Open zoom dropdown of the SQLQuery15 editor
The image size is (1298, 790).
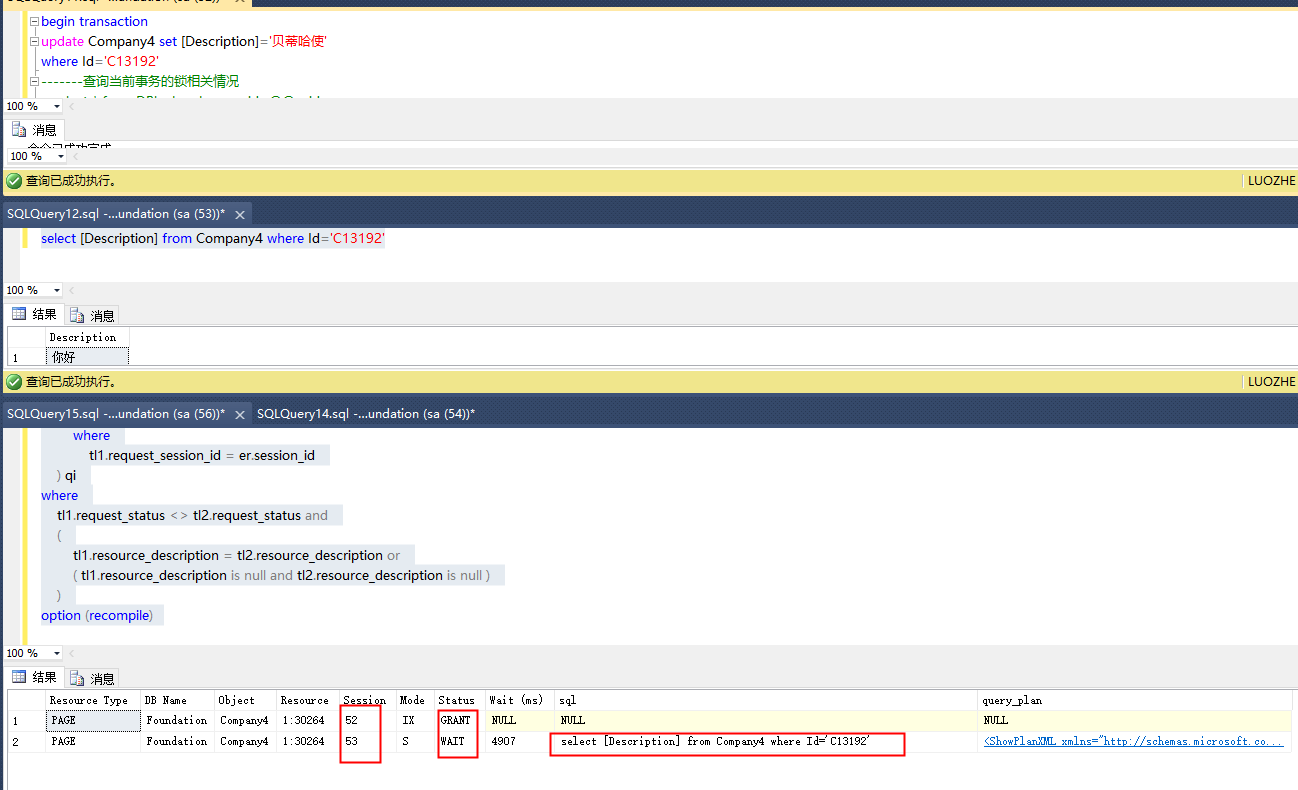56,653
